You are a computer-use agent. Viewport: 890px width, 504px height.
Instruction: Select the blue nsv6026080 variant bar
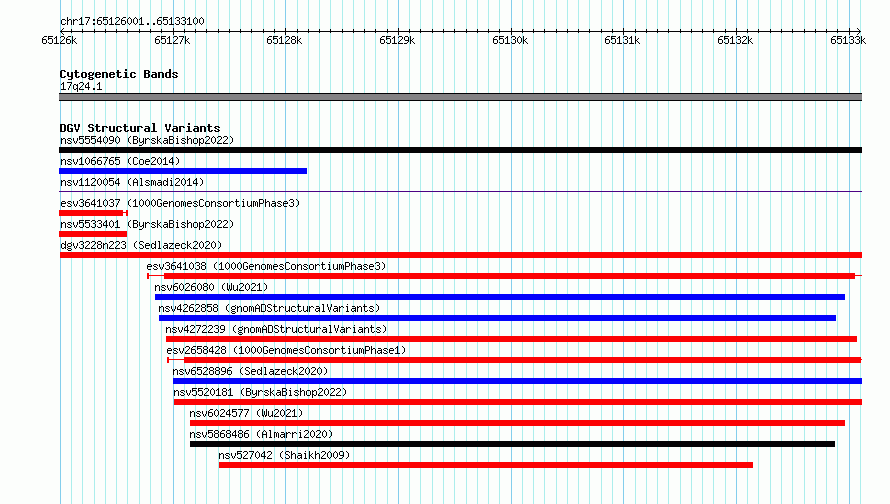(500, 297)
